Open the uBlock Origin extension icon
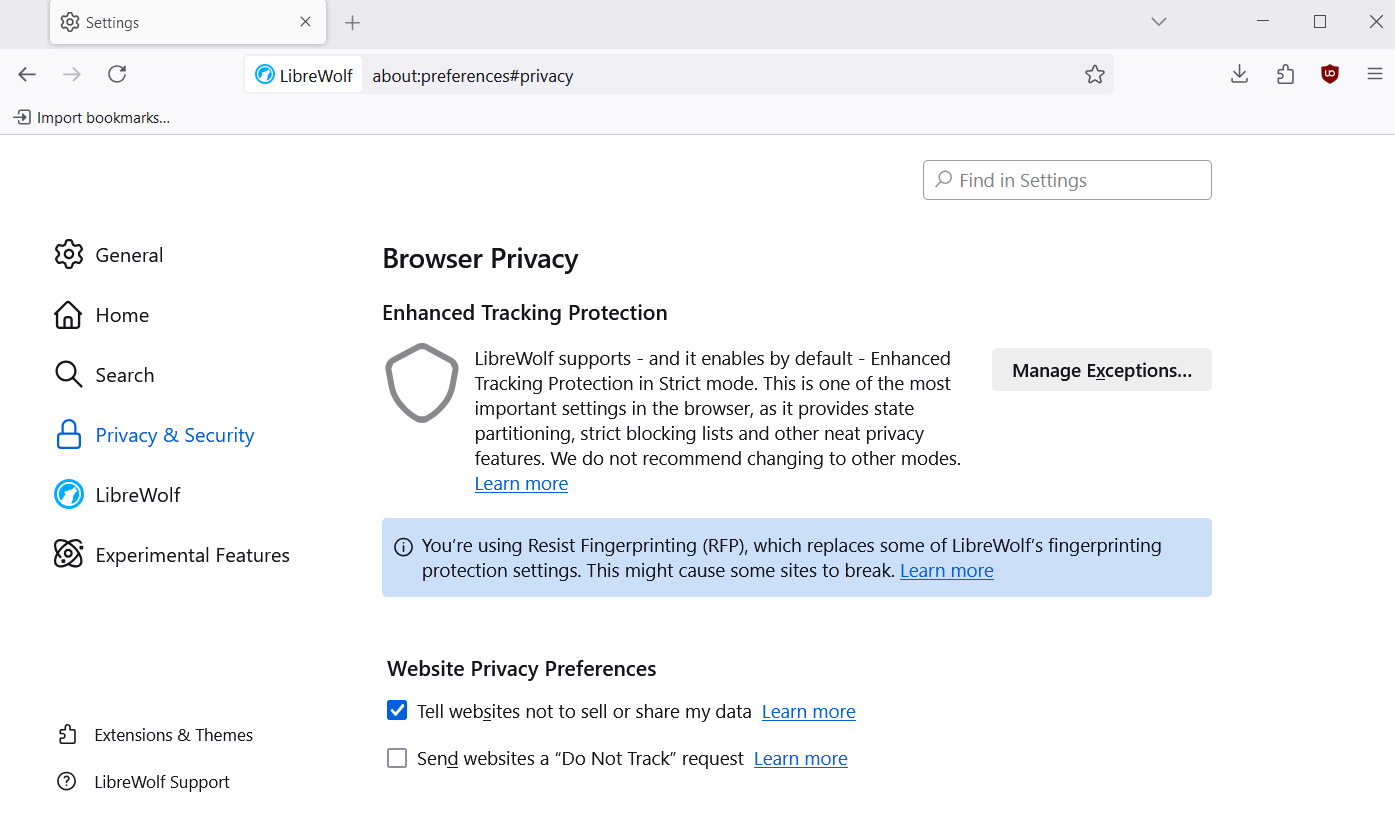Screen dimensions: 1395x837 (x=1330, y=74)
